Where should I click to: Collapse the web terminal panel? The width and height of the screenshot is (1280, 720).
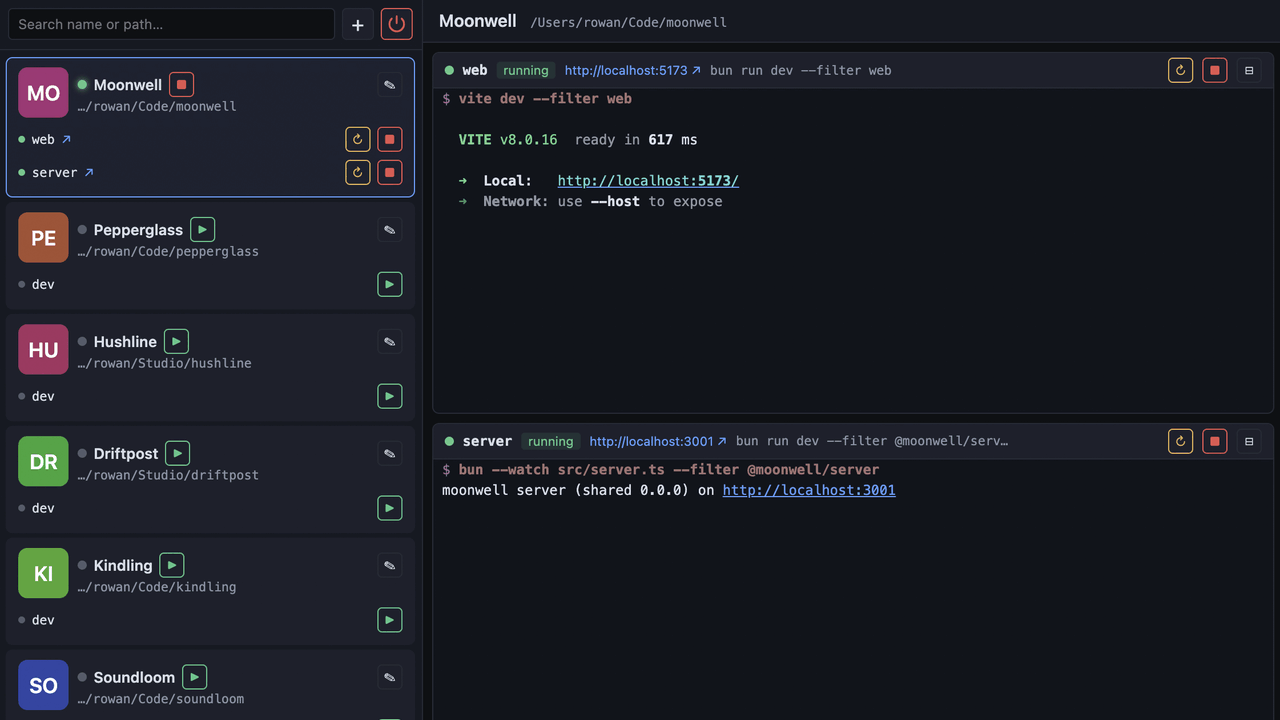(1249, 70)
